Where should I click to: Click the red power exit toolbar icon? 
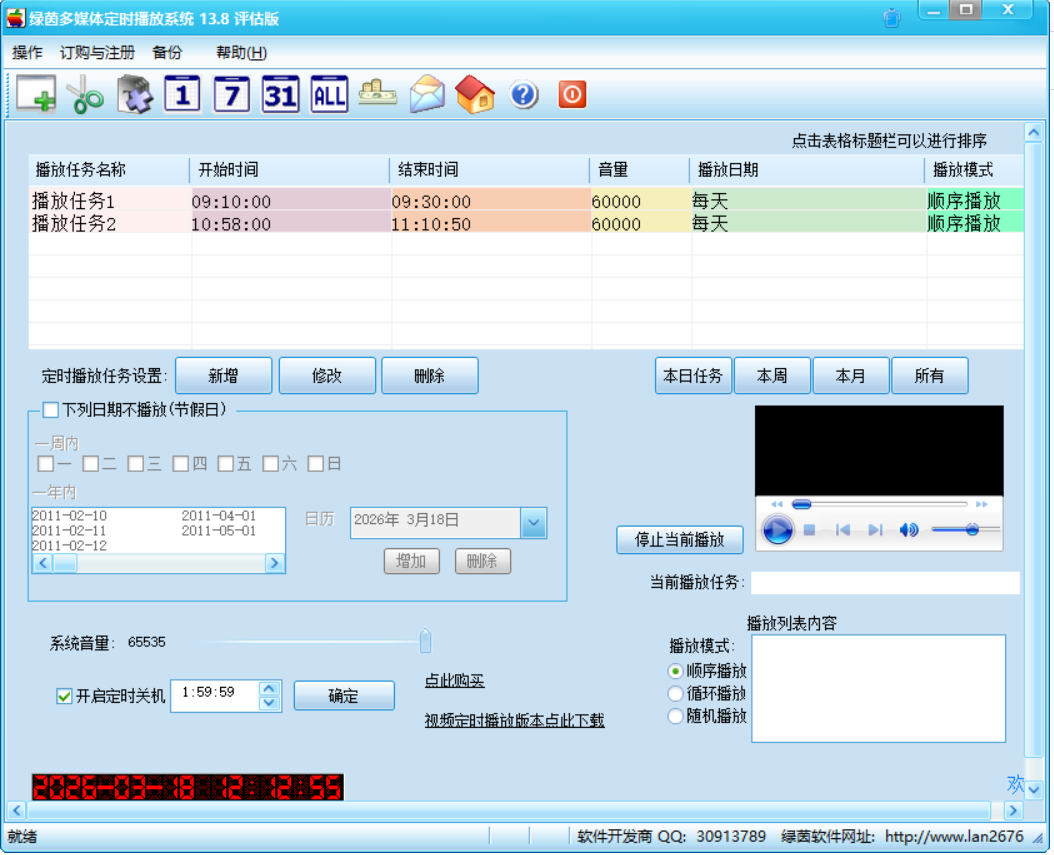(x=571, y=95)
